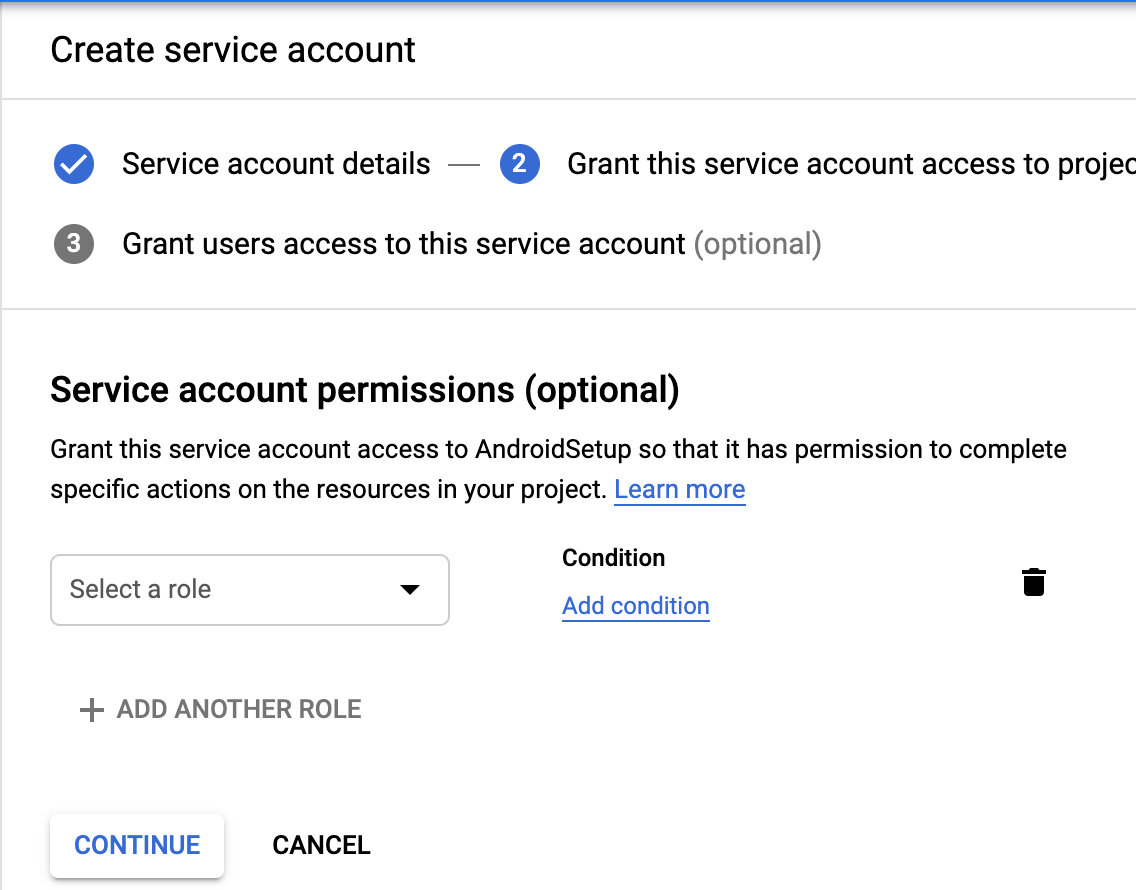Click the step 2 number circle

pyautogui.click(x=519, y=164)
